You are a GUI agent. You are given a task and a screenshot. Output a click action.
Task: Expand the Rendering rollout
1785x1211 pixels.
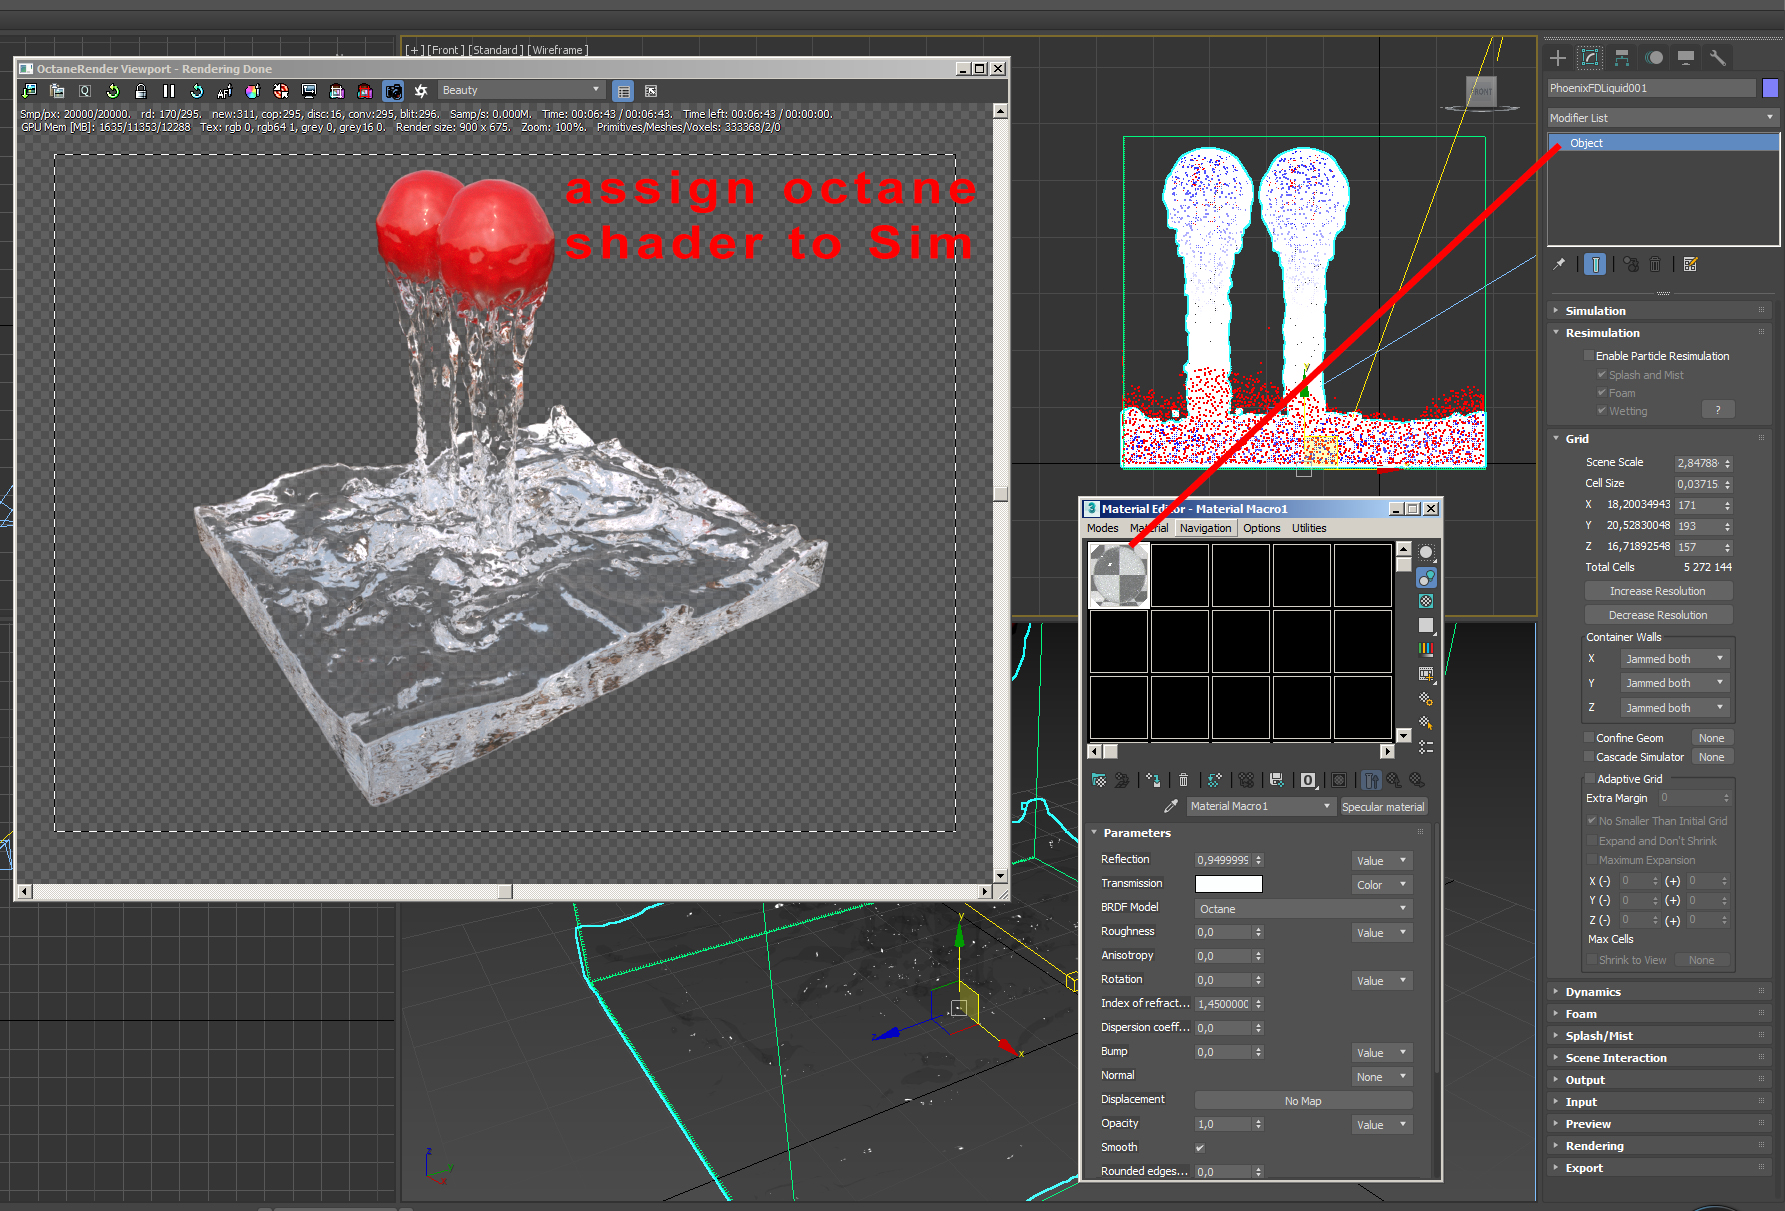coord(1659,1146)
